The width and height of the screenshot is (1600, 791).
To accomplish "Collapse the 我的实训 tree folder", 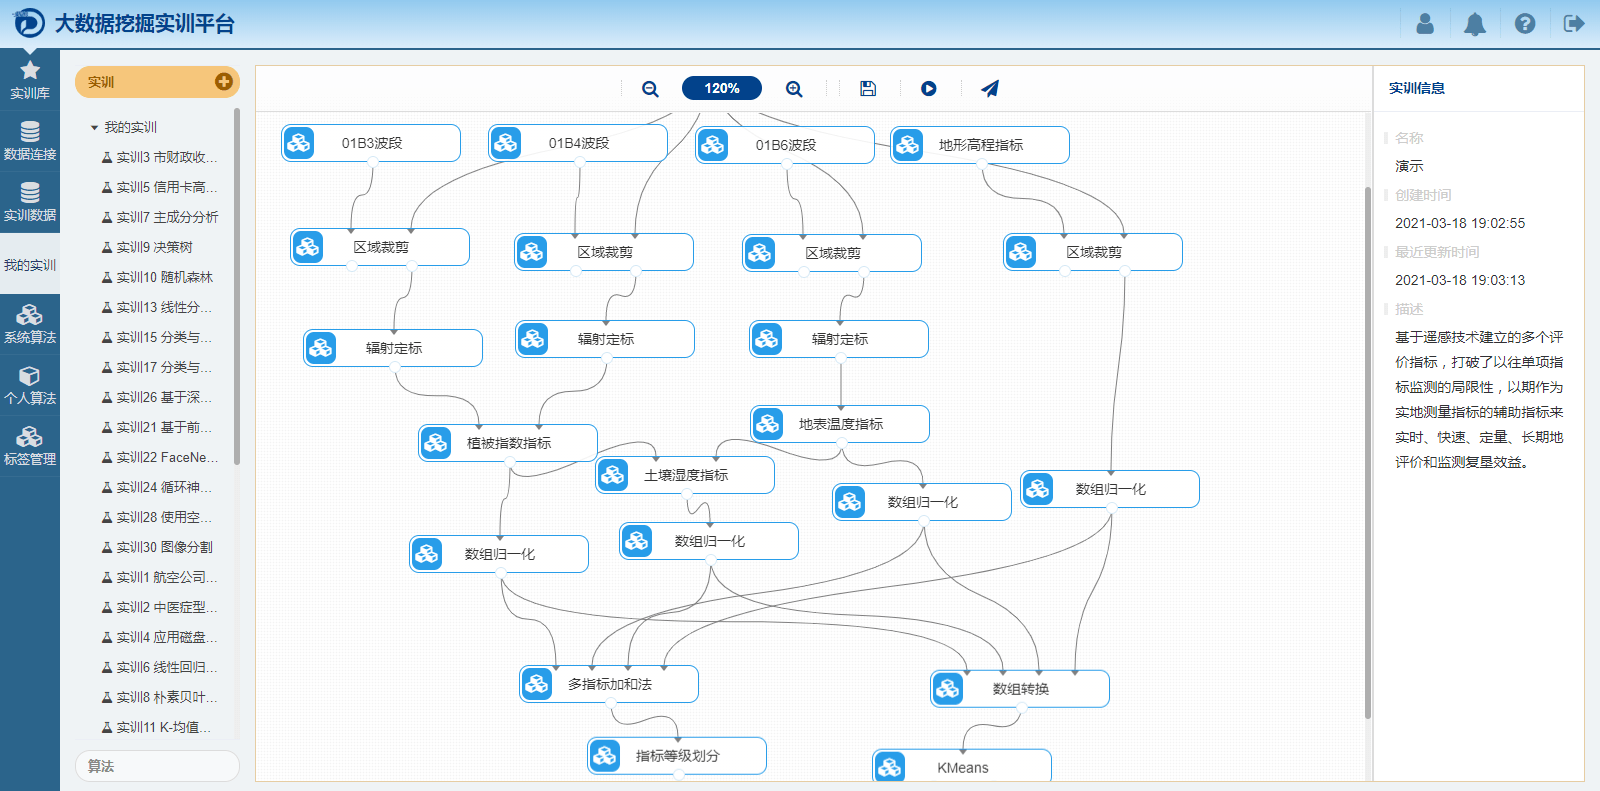I will coord(94,128).
